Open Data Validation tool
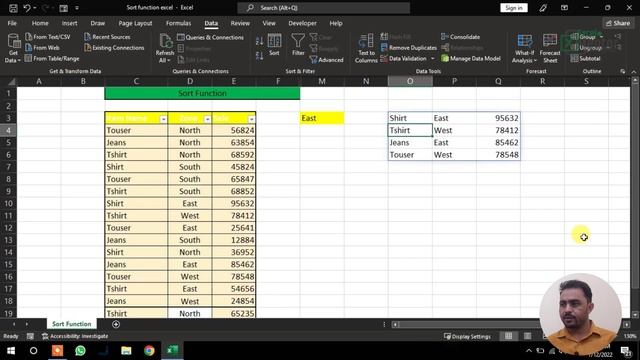The width and height of the screenshot is (640, 360). 403,58
